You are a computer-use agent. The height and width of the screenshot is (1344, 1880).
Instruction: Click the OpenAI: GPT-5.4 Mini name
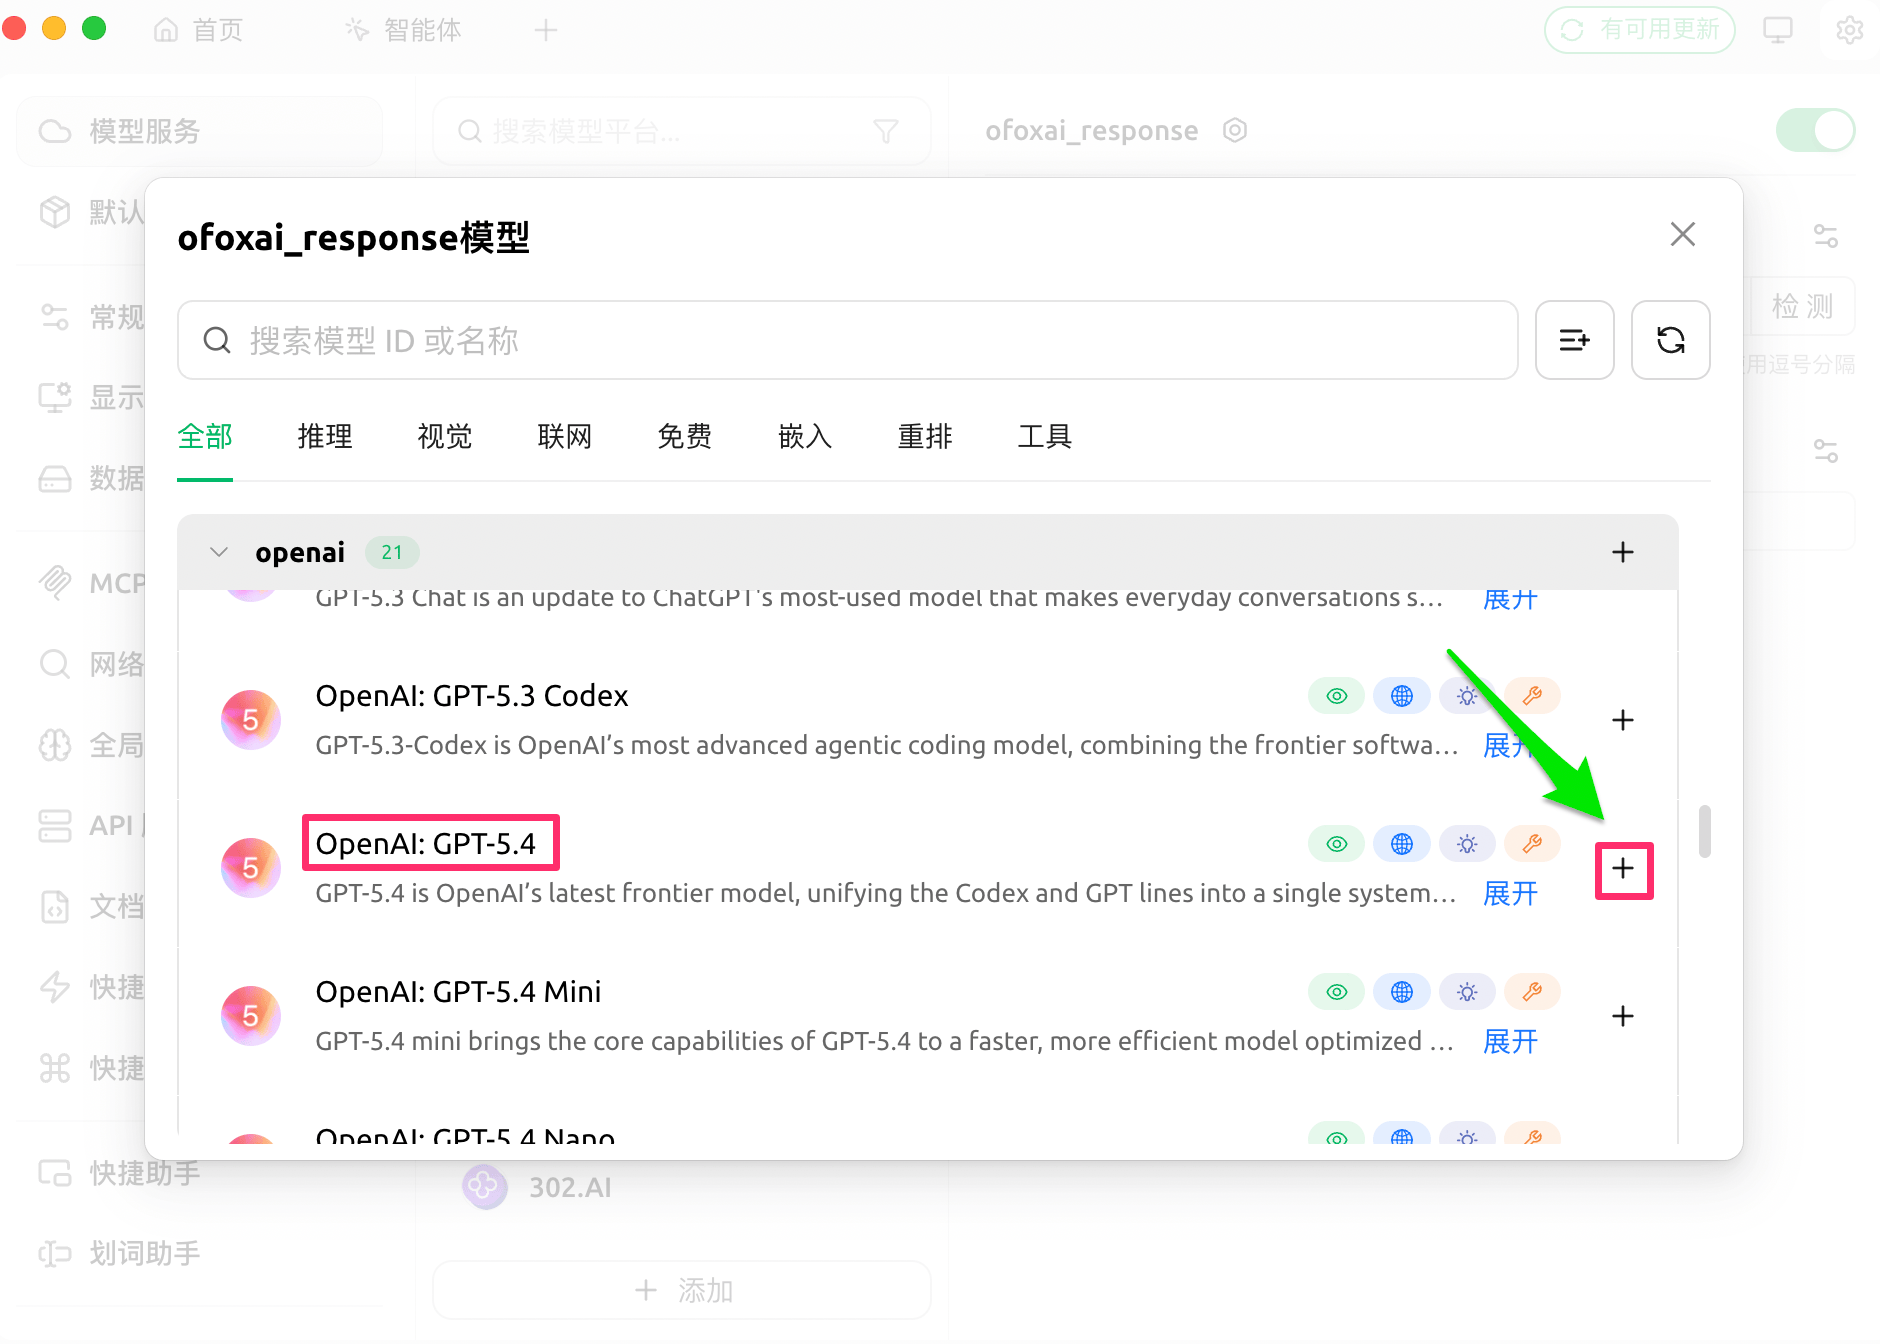(458, 992)
